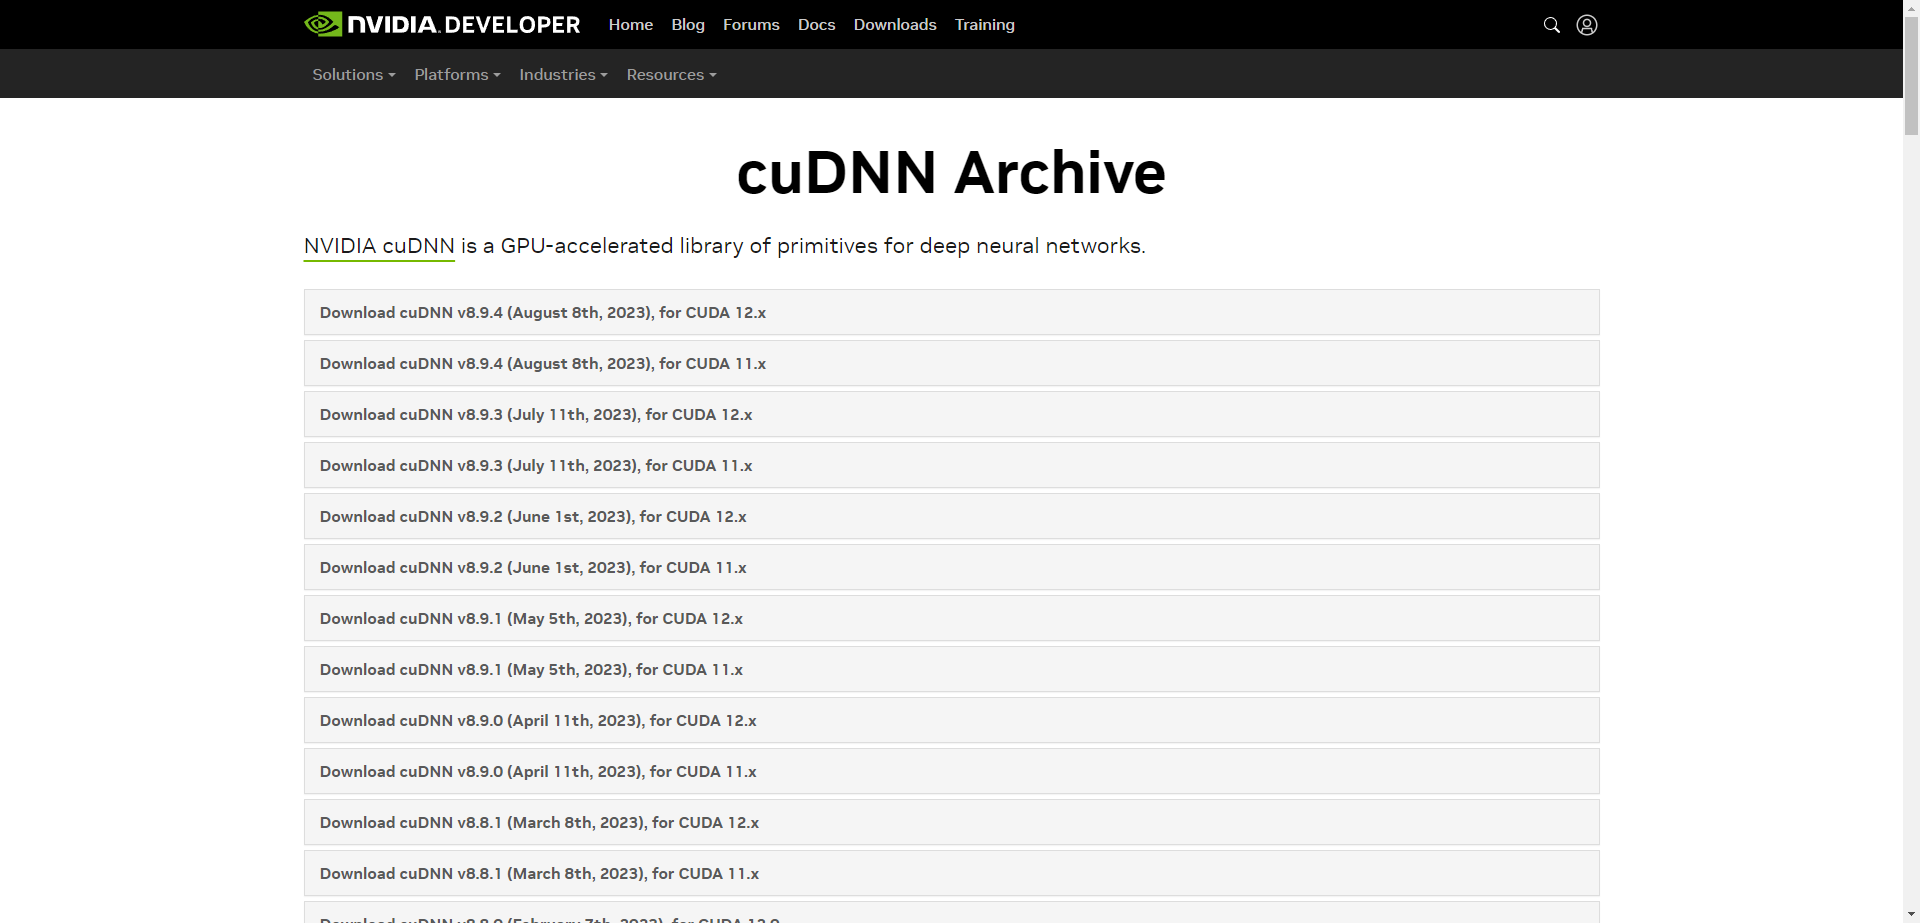Open the search magnifier icon
1920x923 pixels.
[x=1551, y=25]
